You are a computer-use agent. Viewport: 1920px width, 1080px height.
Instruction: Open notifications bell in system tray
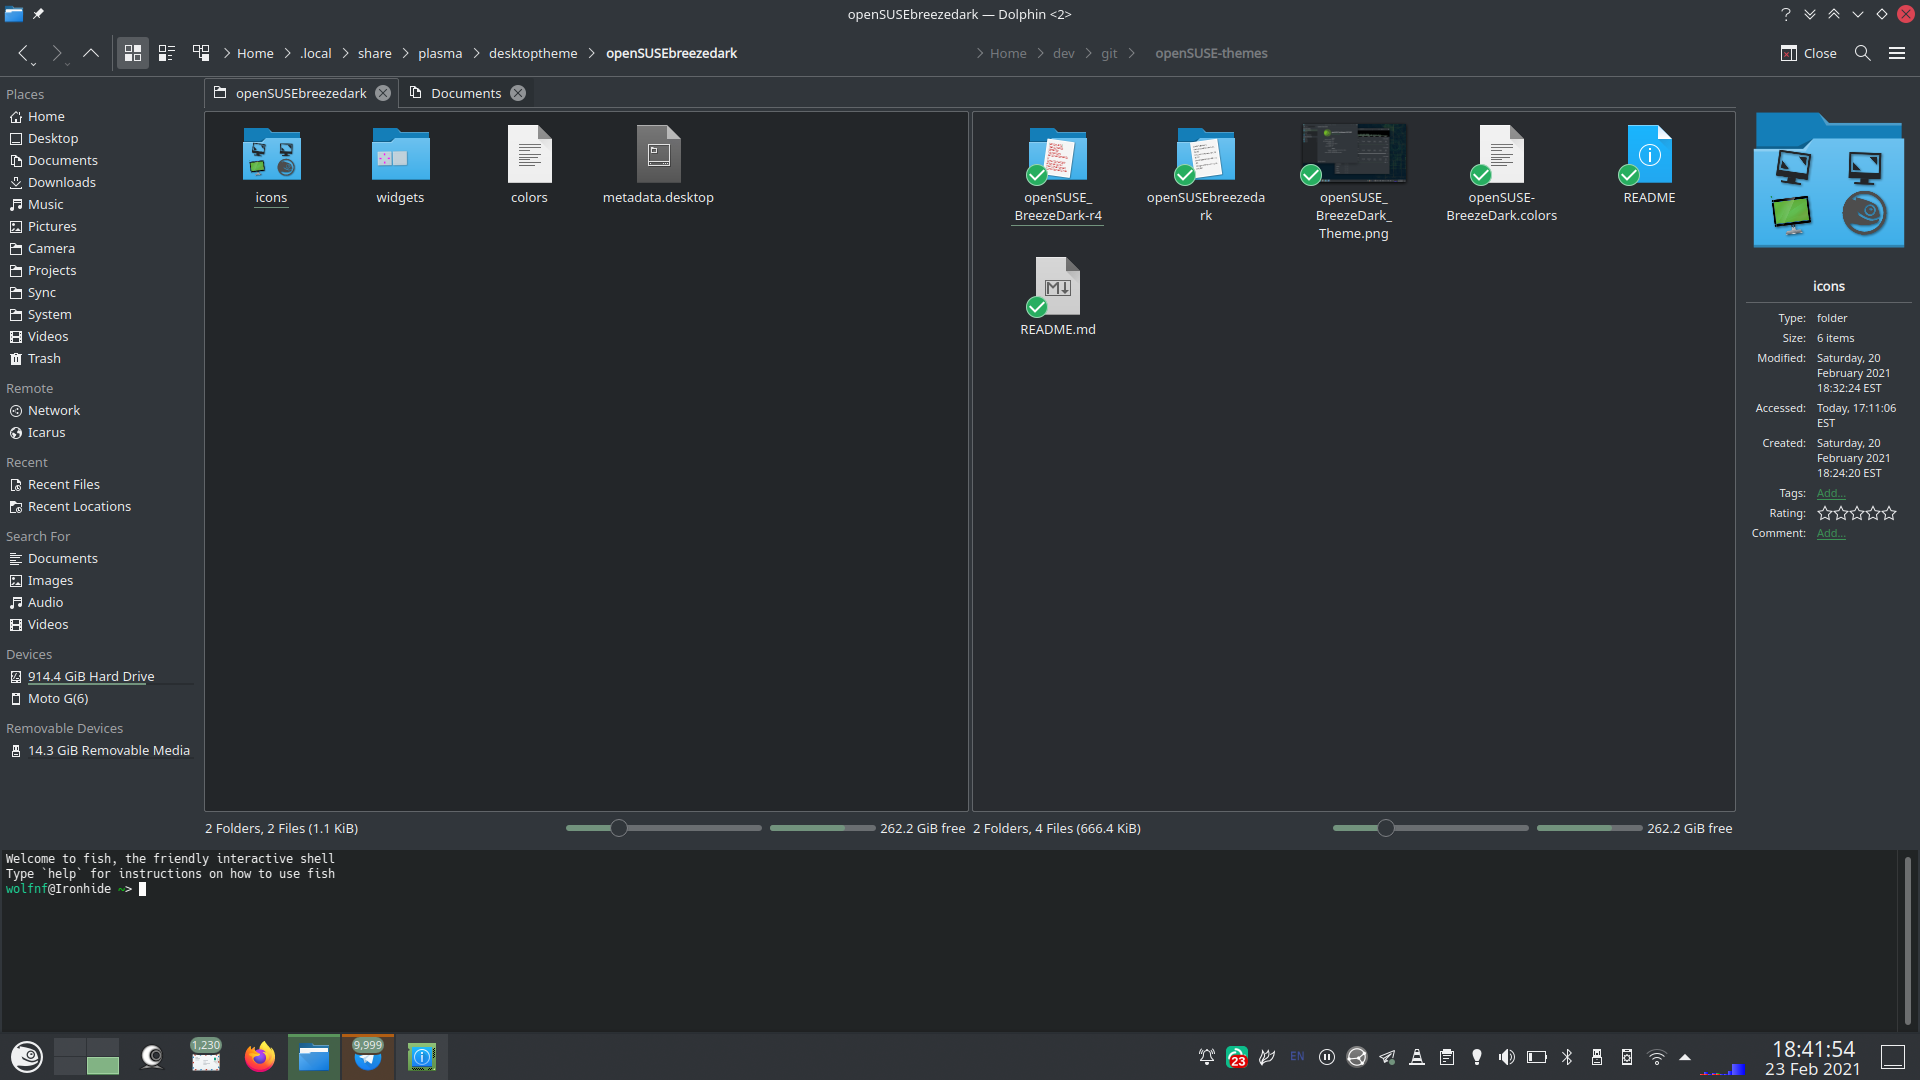[x=1207, y=1057]
